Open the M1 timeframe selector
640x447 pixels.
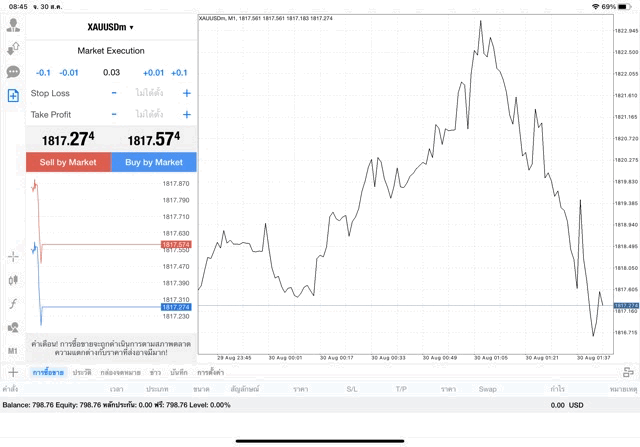tap(13, 351)
